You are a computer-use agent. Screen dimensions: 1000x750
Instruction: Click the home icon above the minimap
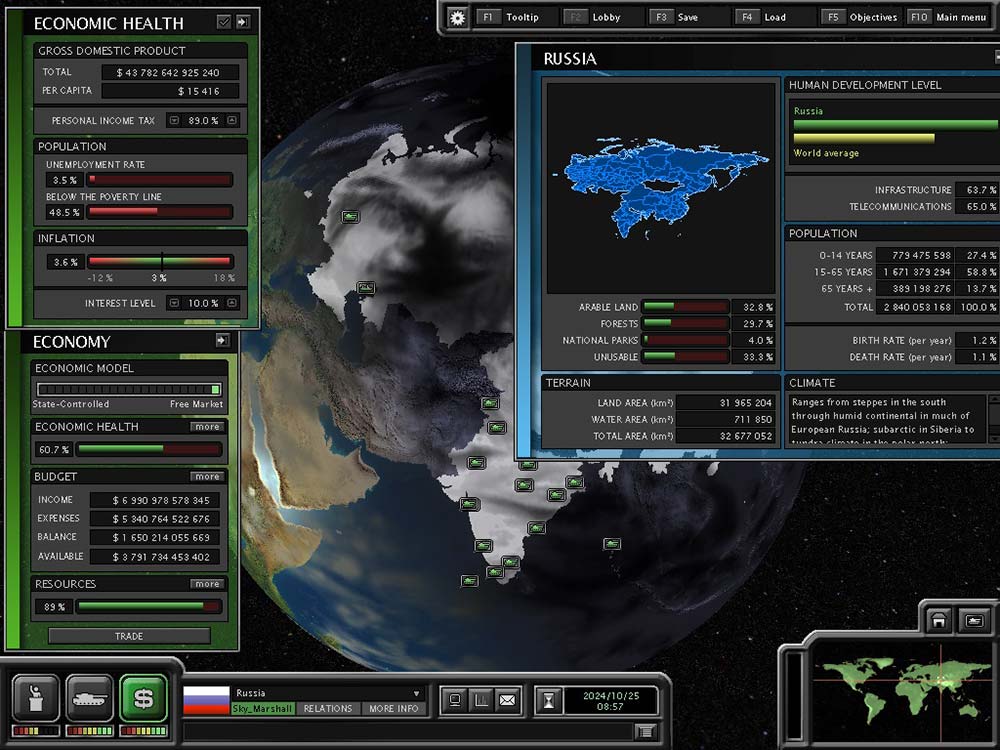click(939, 621)
